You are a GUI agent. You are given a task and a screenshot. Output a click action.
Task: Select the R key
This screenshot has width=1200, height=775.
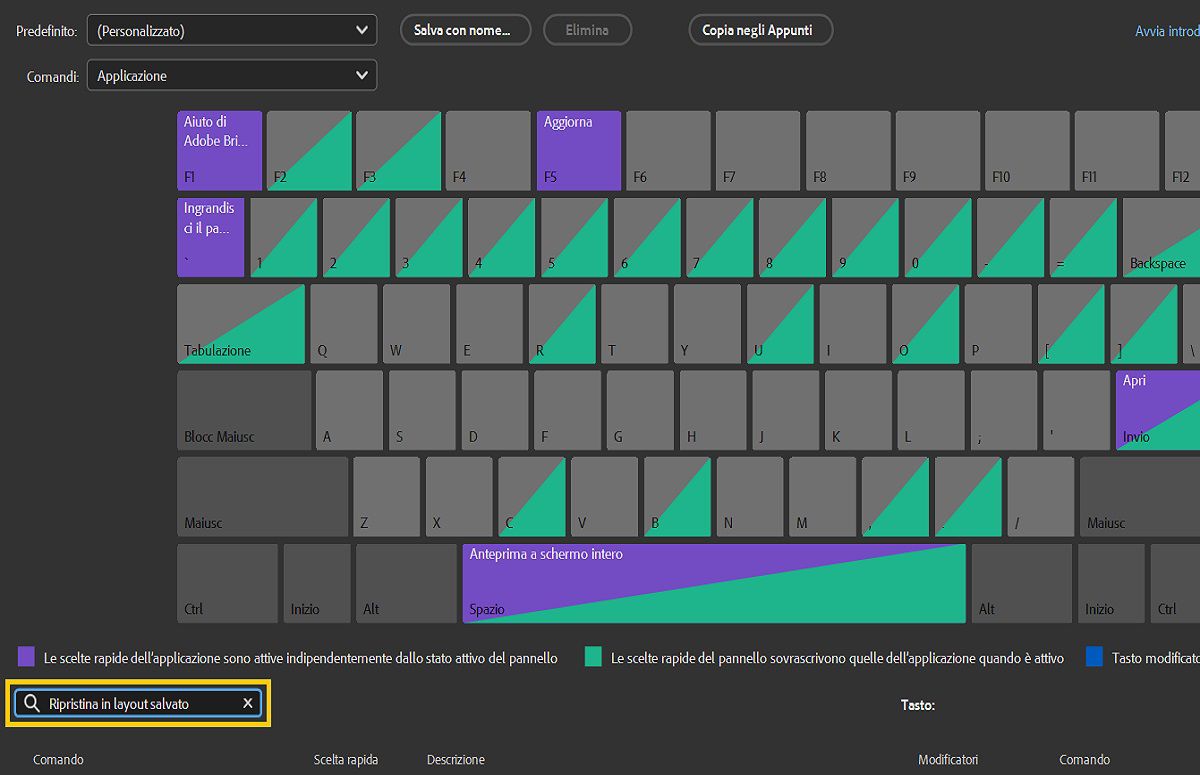(x=562, y=324)
